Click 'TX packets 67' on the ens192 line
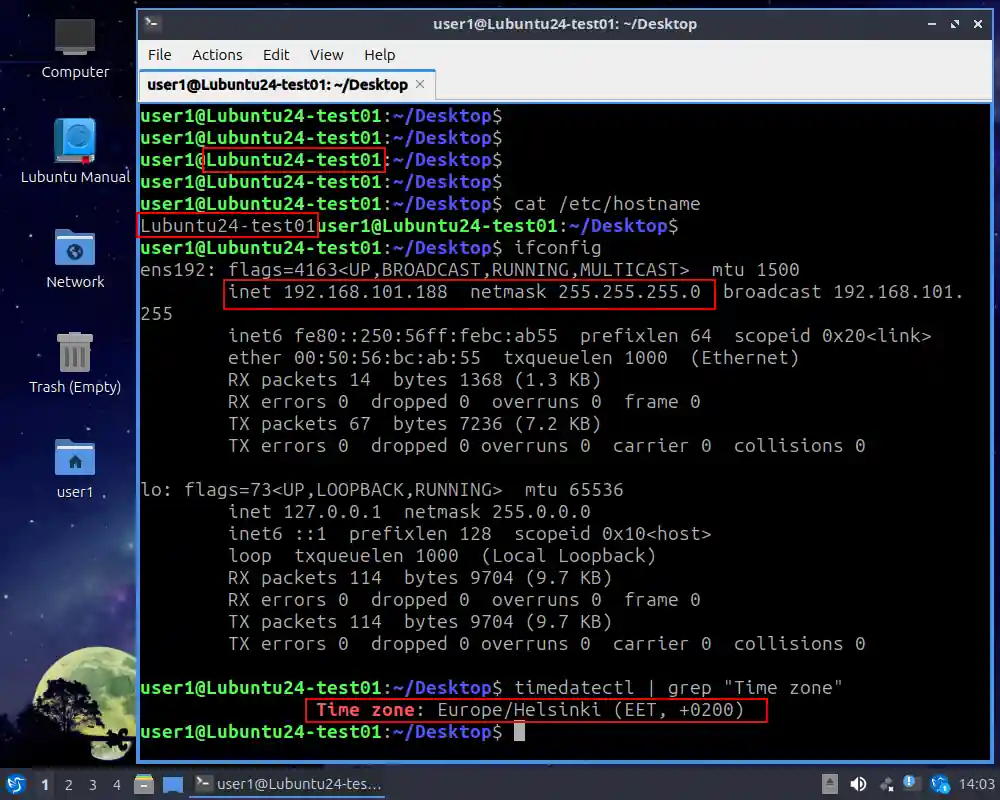Image resolution: width=1000 pixels, height=800 pixels. tap(299, 424)
